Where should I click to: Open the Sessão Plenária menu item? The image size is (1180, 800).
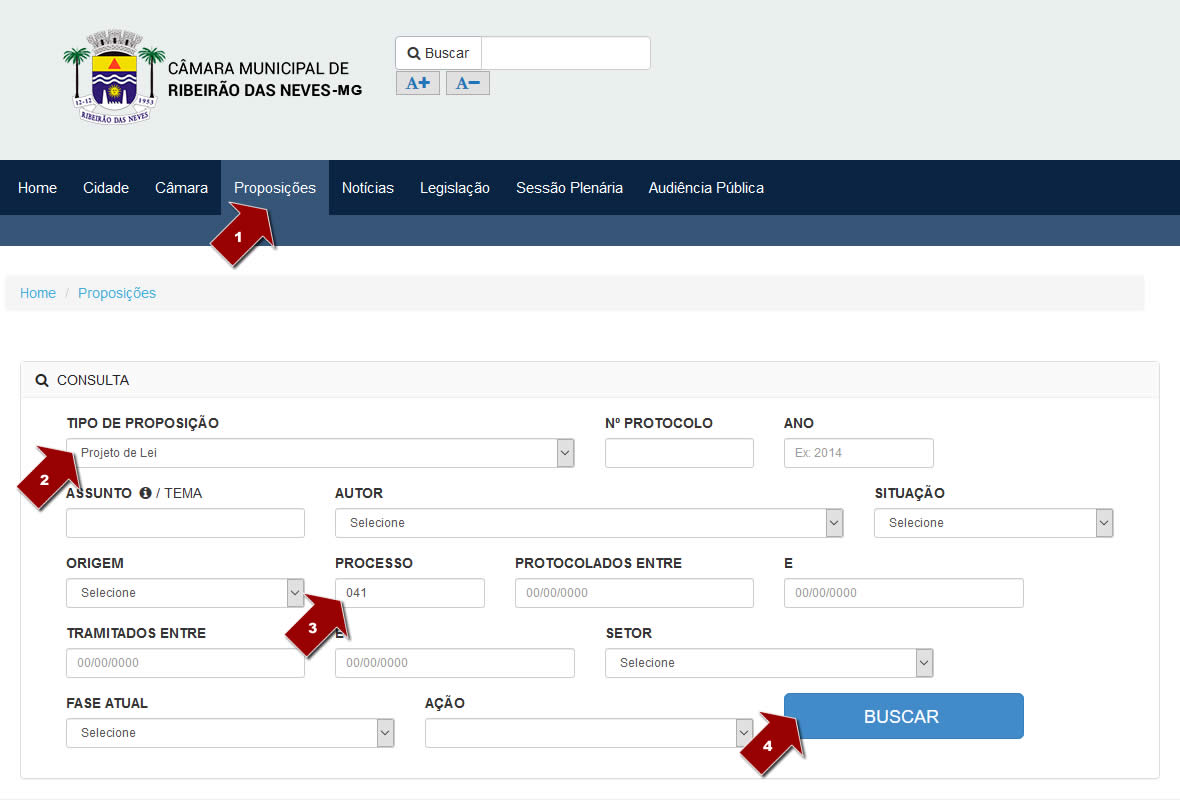pyautogui.click(x=569, y=188)
